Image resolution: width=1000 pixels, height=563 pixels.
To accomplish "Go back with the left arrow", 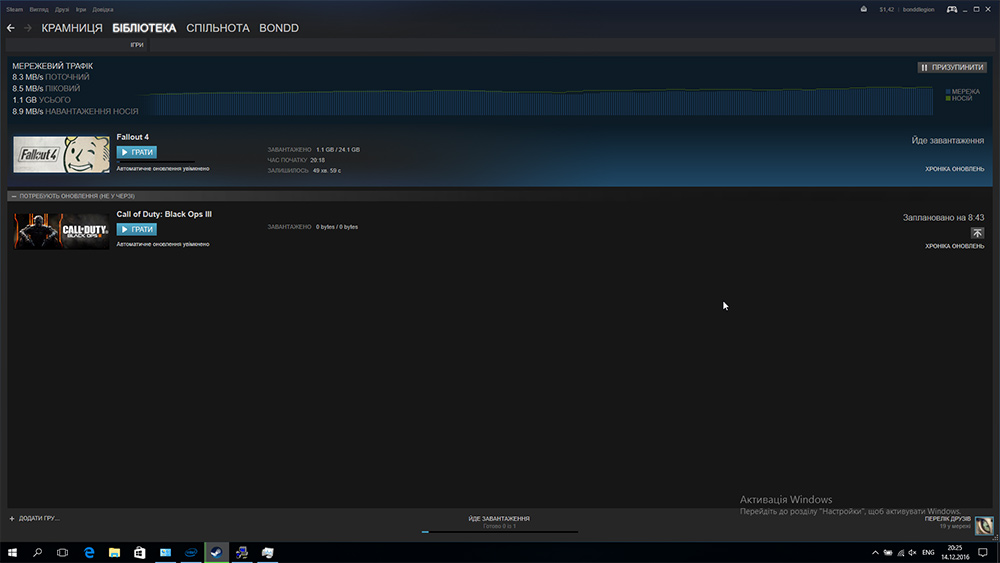I will coord(11,28).
